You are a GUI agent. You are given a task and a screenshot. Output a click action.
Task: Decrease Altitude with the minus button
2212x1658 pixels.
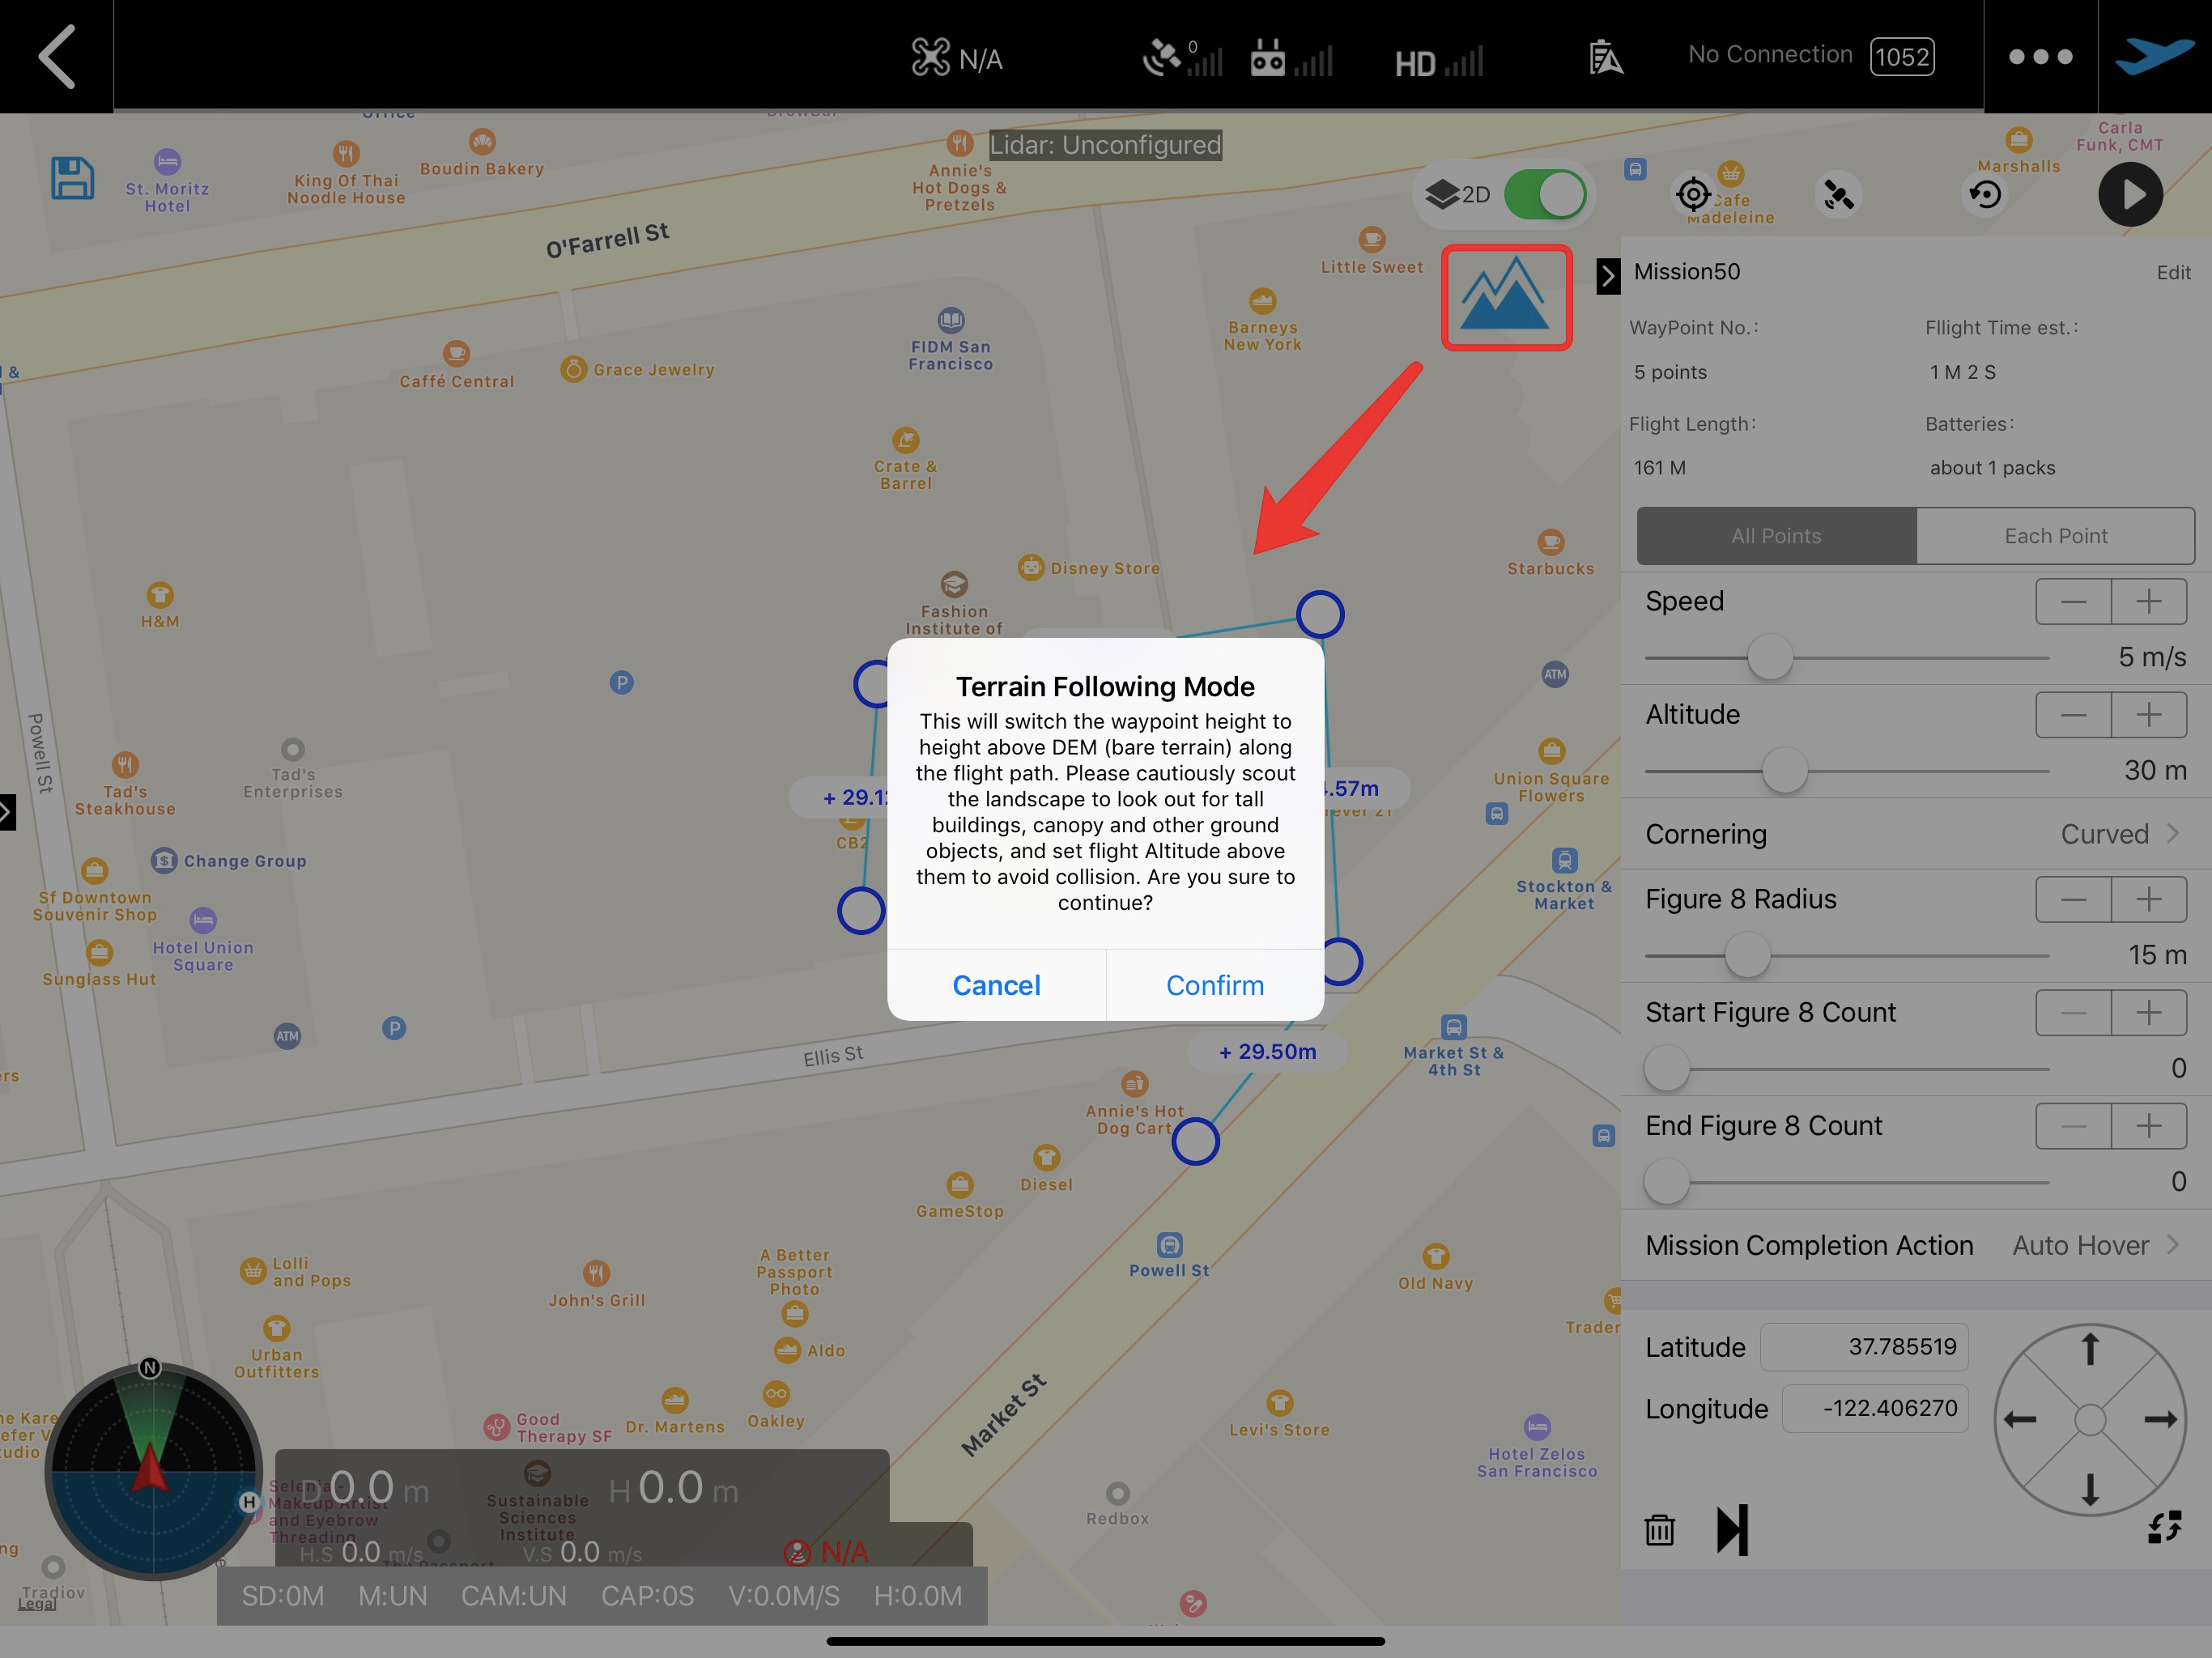(2073, 714)
